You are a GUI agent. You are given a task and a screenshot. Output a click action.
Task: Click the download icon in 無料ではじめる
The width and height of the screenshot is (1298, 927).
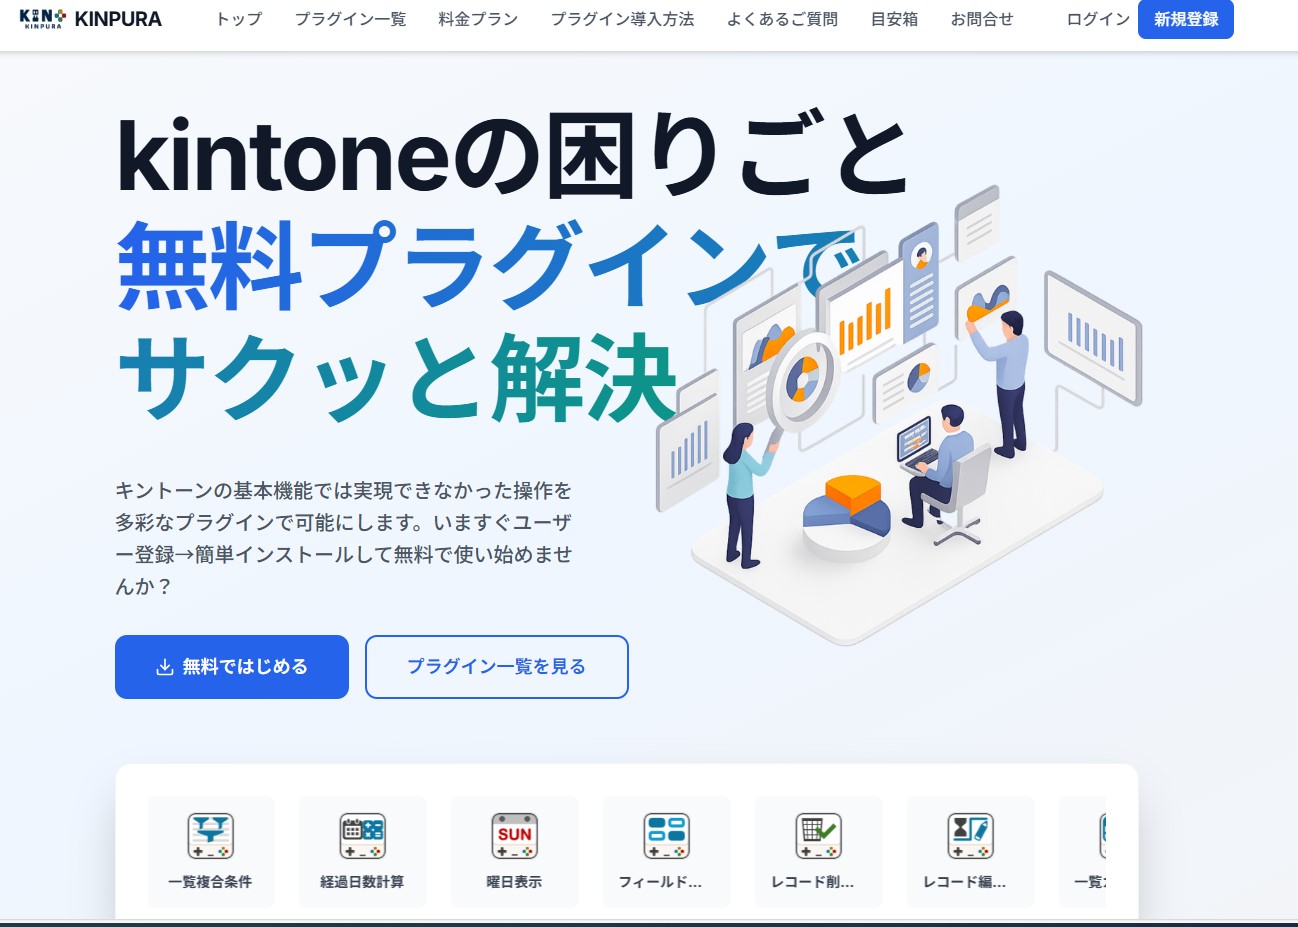165,667
